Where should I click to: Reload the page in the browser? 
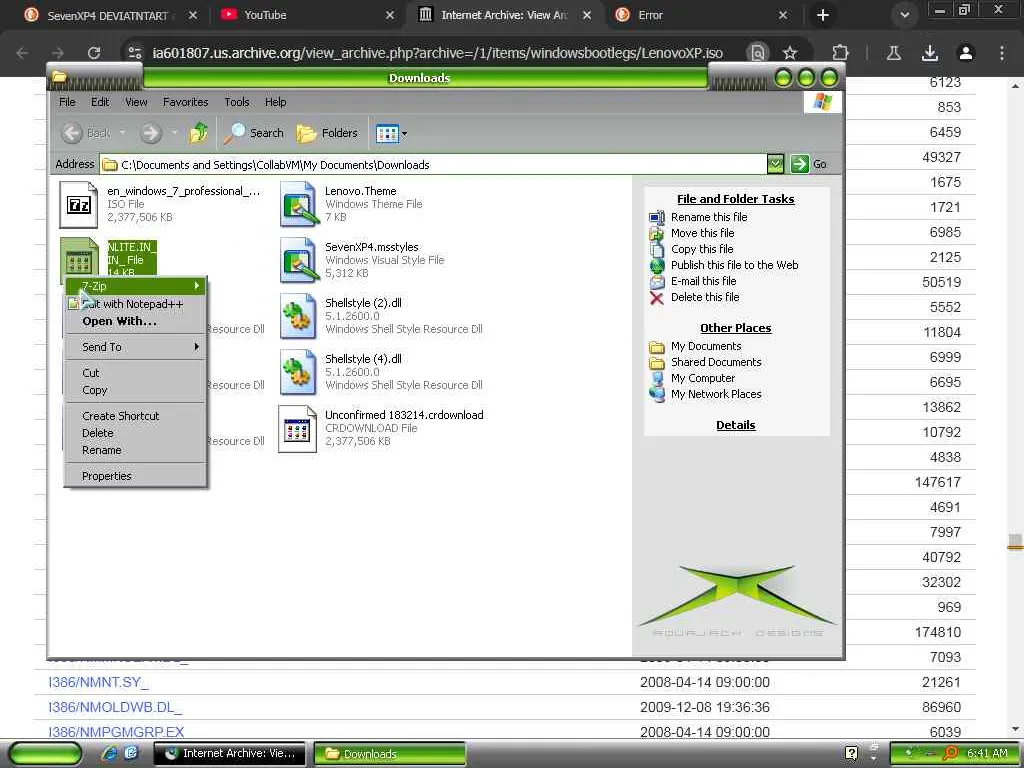tap(94, 53)
